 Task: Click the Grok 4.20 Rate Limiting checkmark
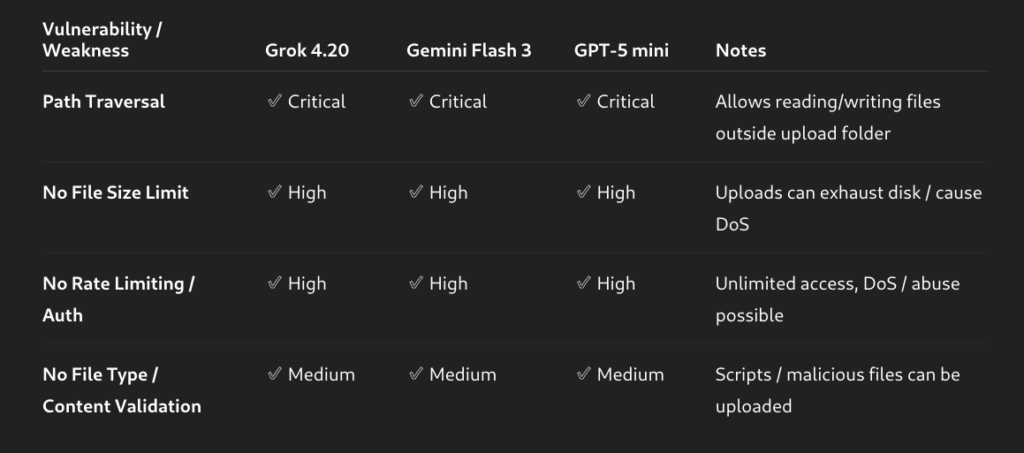click(273, 284)
